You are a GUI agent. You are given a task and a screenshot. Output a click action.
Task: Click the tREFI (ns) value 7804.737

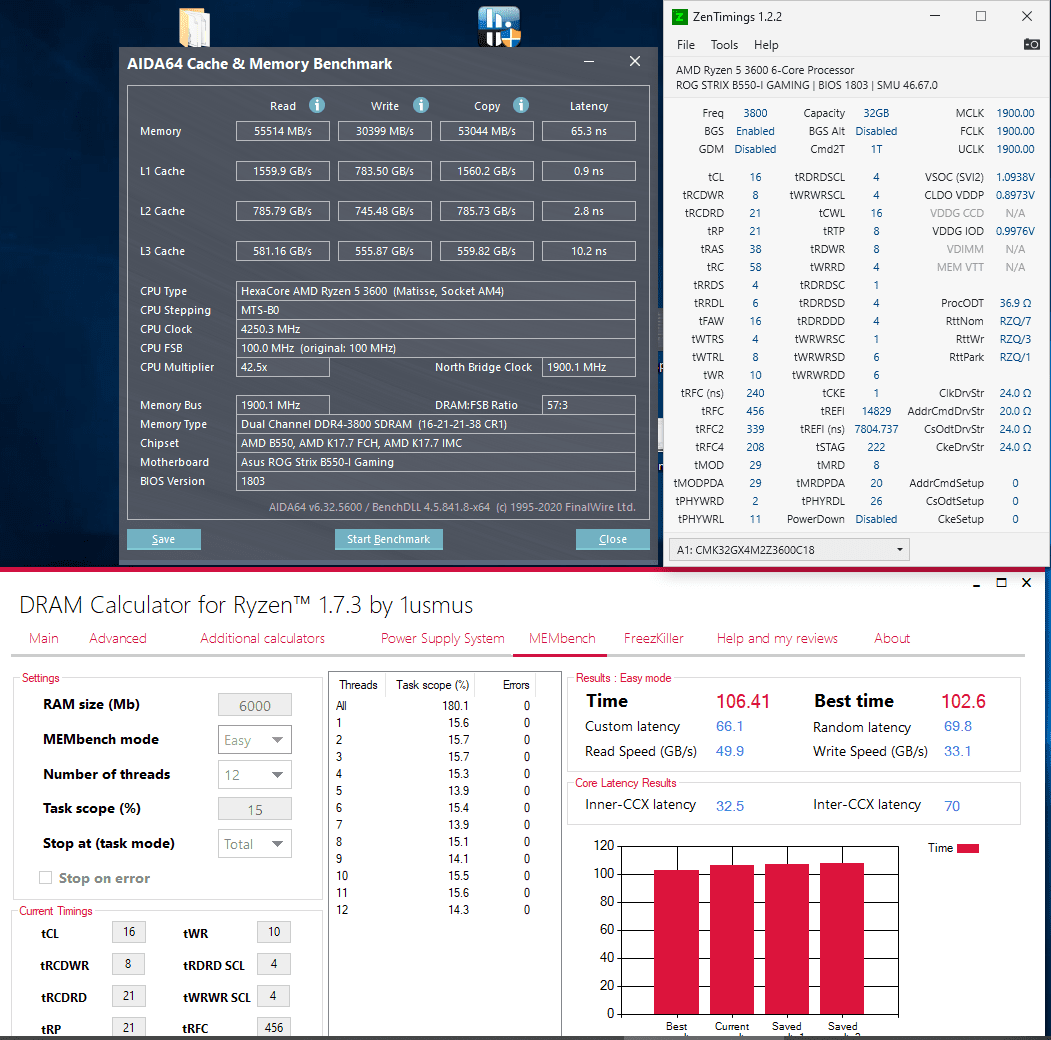(876, 430)
